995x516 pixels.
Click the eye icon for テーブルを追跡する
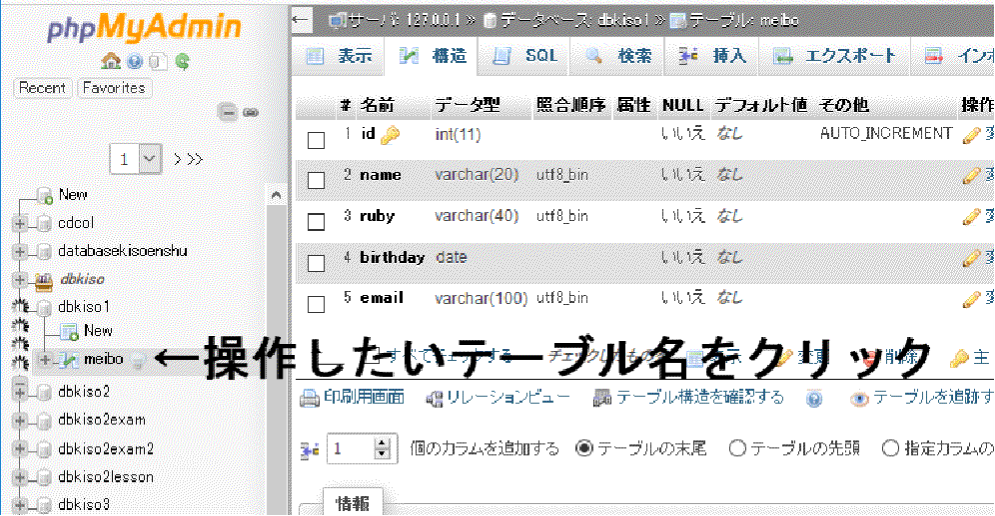coord(859,399)
